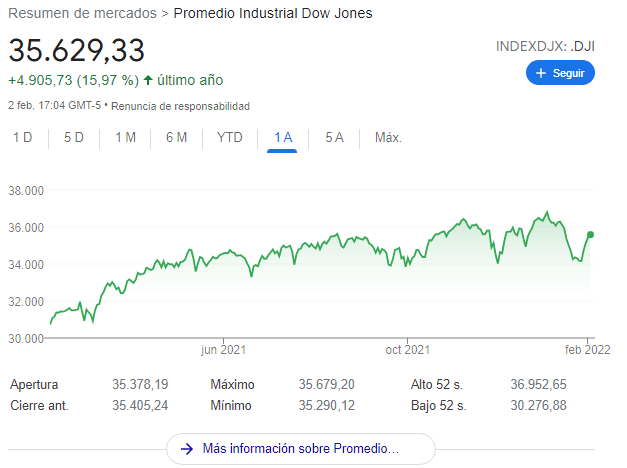Select the 5 D time range tab
Viewport: 627px width, 468px height.
(x=74, y=137)
